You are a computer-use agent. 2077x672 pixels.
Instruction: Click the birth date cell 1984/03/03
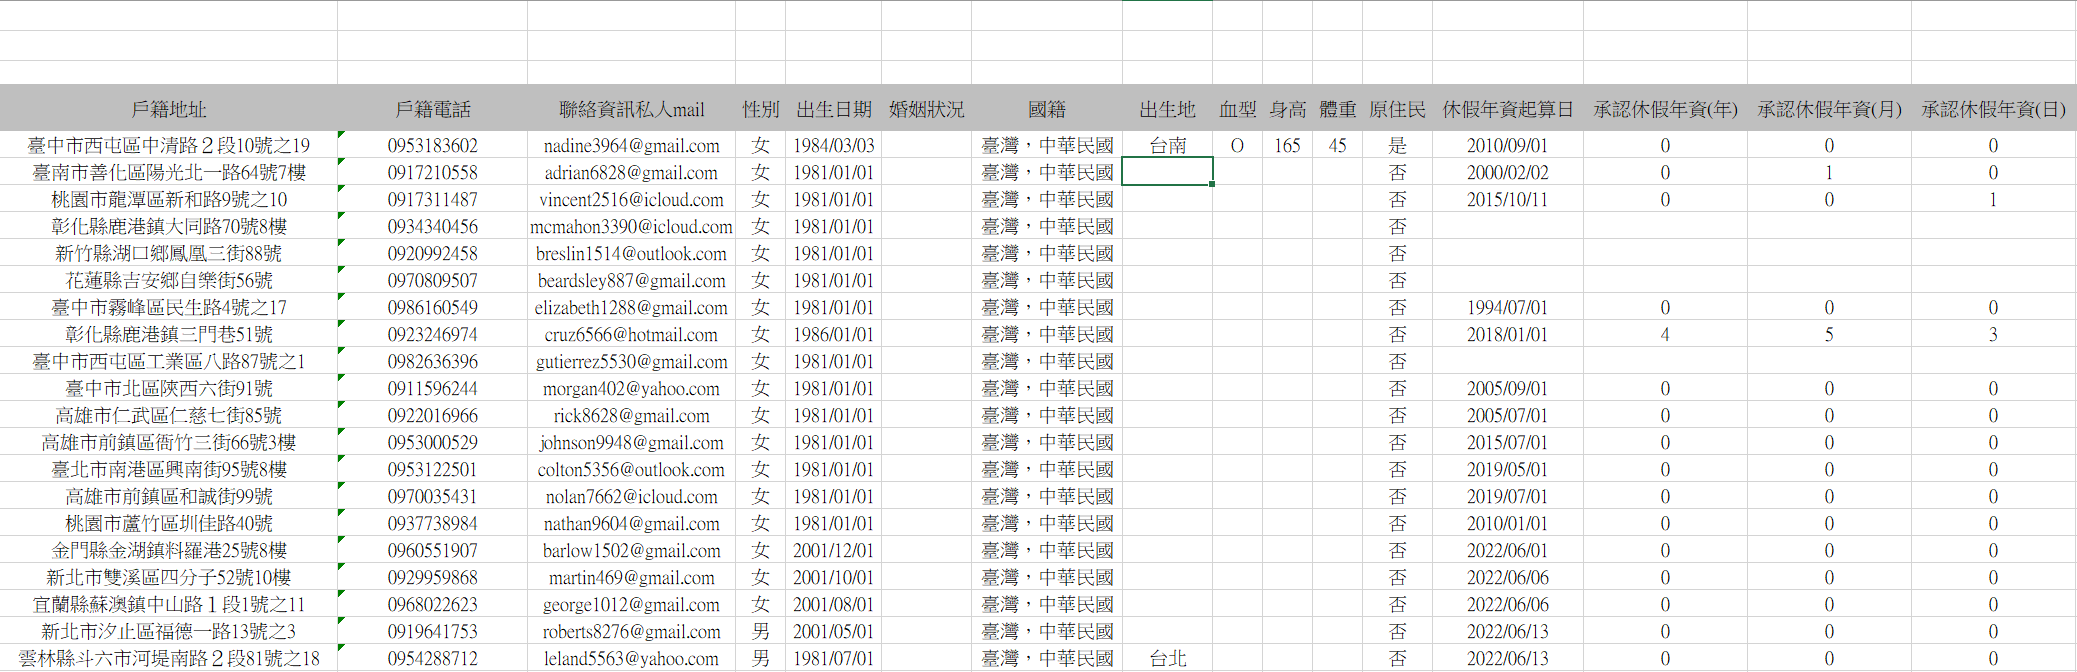[833, 146]
